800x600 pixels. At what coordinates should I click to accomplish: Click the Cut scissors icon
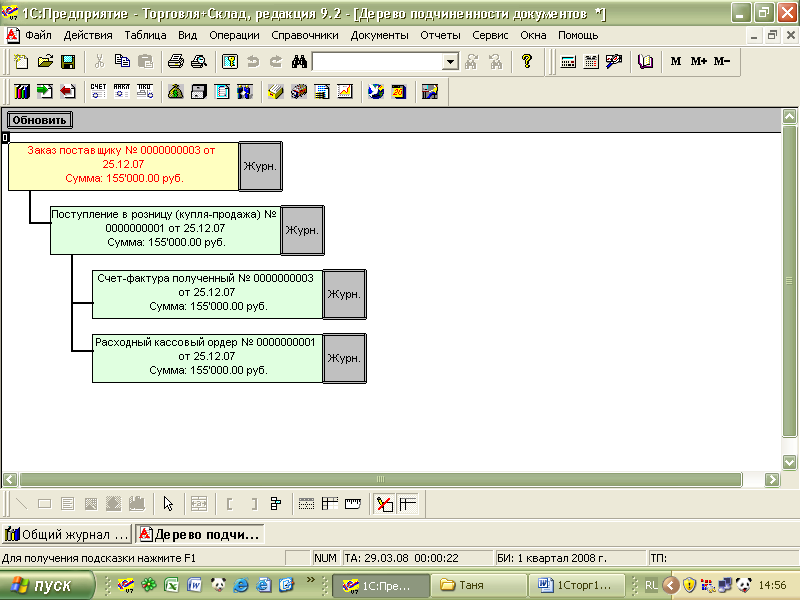tap(99, 62)
